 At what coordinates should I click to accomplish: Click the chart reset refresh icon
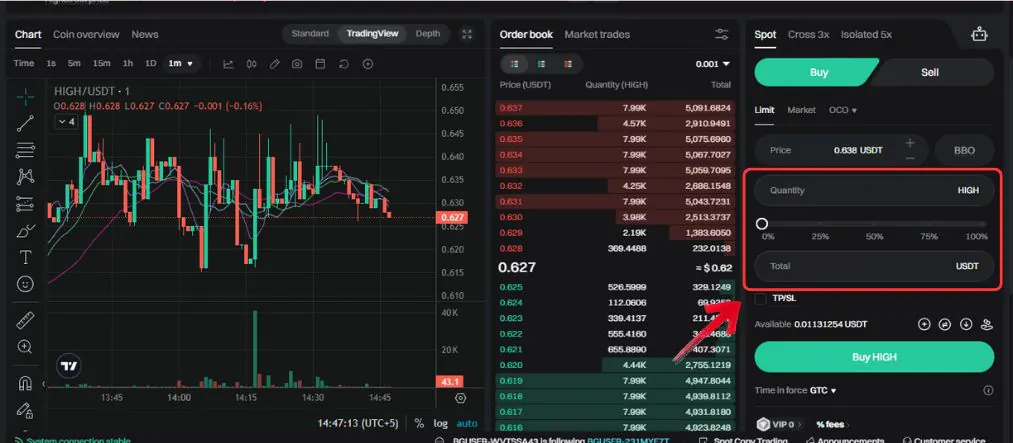(344, 64)
